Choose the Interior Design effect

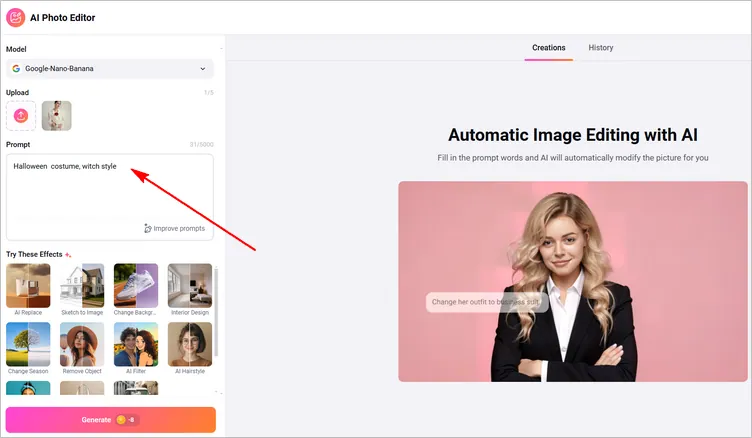pyautogui.click(x=189, y=286)
